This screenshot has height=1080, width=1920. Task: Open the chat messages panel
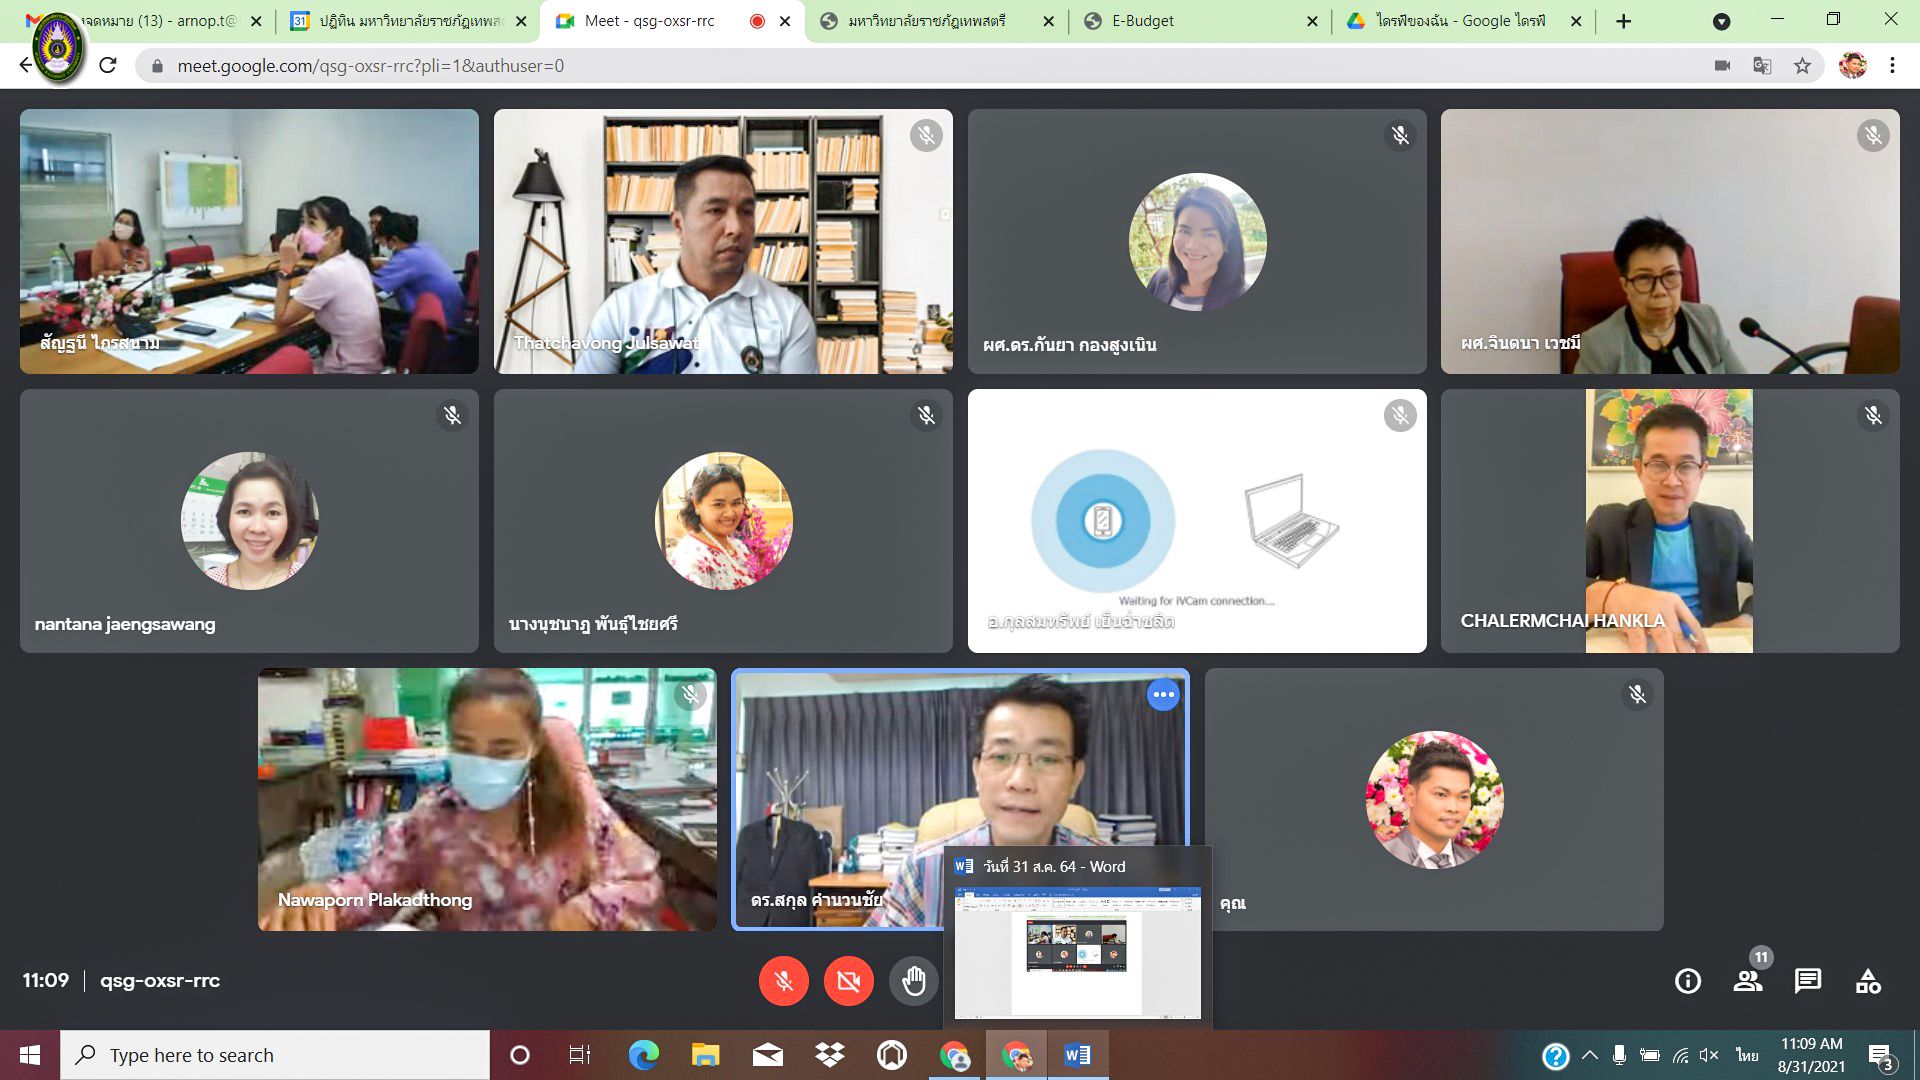coord(1807,981)
